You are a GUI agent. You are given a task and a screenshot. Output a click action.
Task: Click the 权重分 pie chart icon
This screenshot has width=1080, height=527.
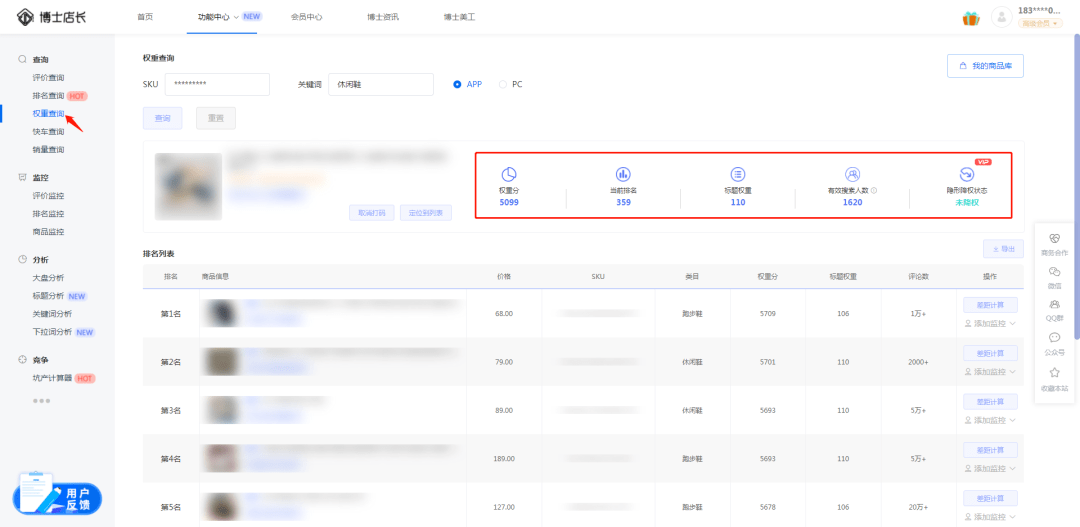(508, 174)
